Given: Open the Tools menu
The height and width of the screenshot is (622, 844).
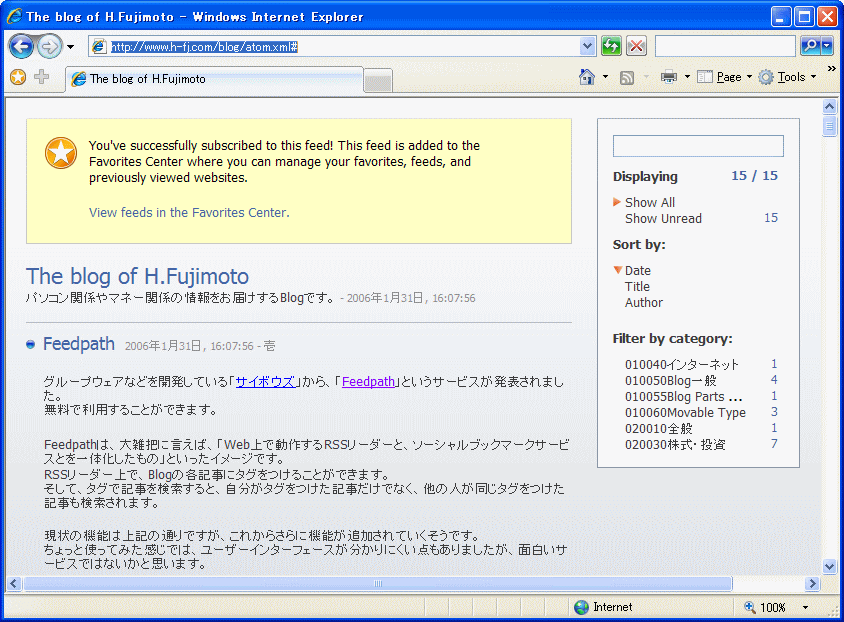Looking at the screenshot, I should tap(787, 77).
